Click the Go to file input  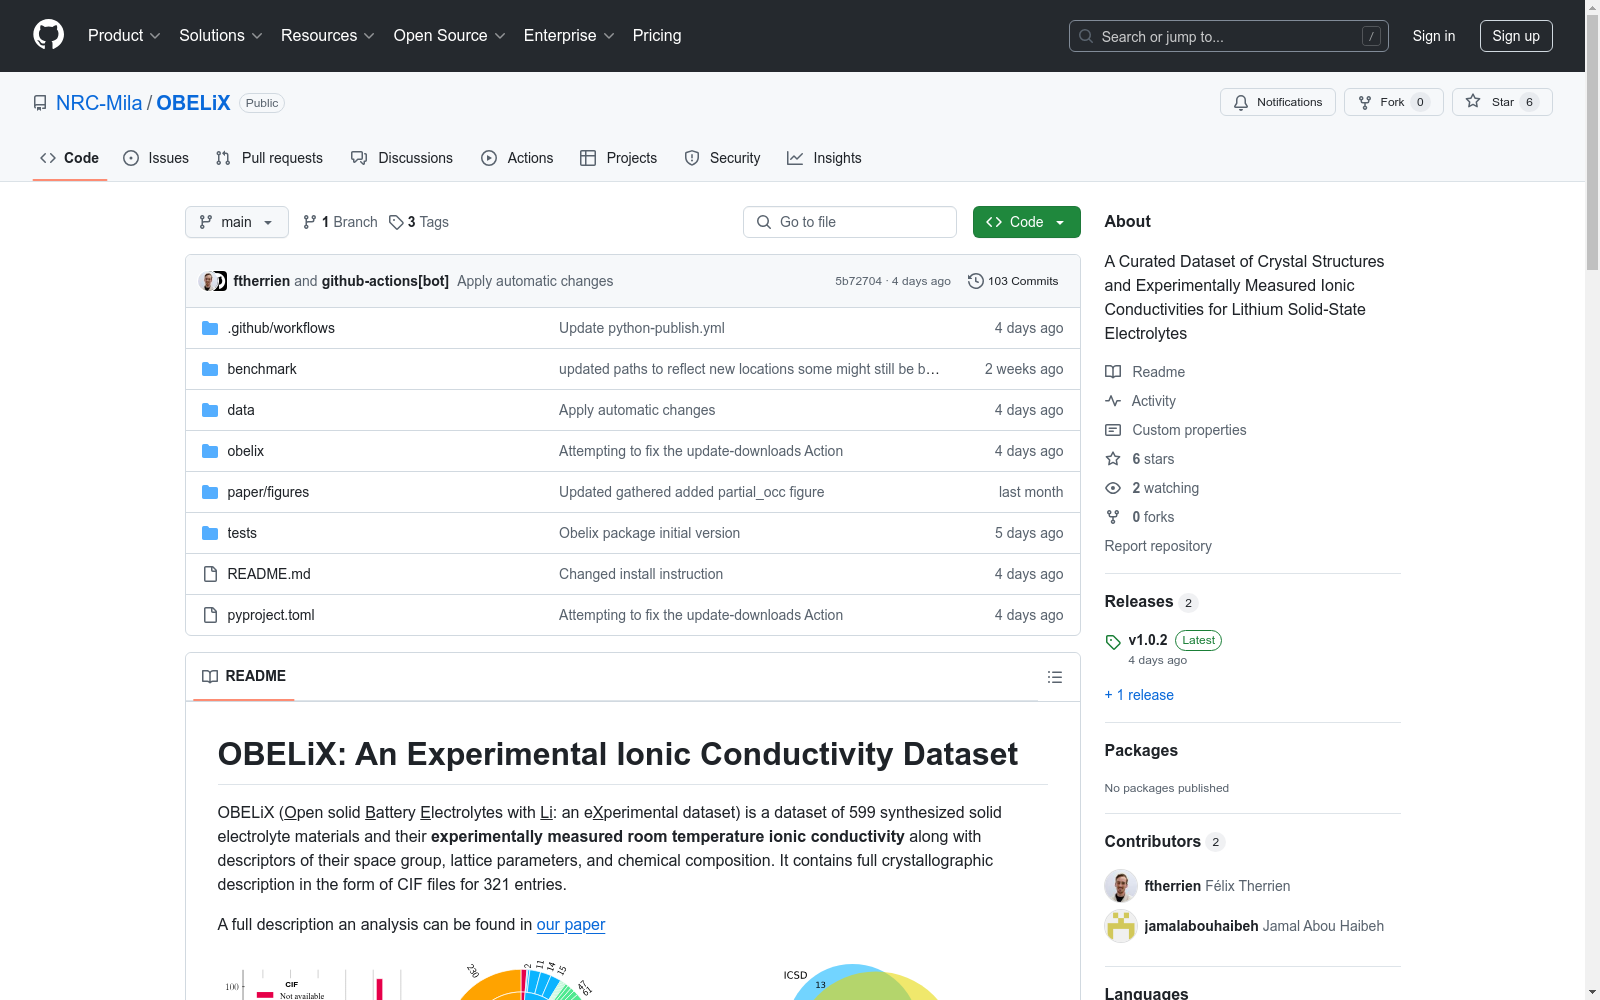(x=850, y=222)
